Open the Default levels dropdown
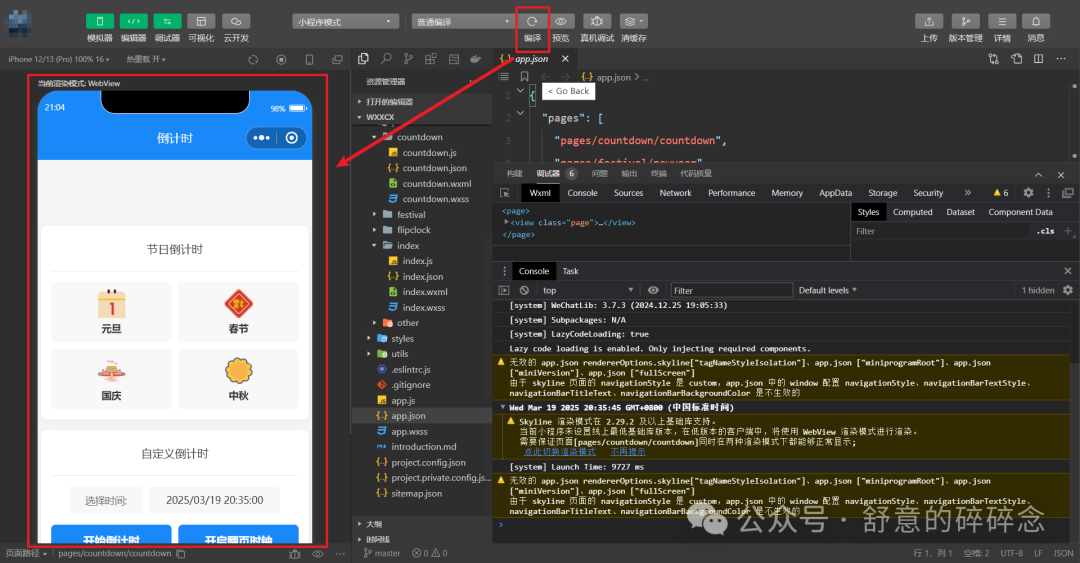The image size is (1080, 563). pos(827,290)
